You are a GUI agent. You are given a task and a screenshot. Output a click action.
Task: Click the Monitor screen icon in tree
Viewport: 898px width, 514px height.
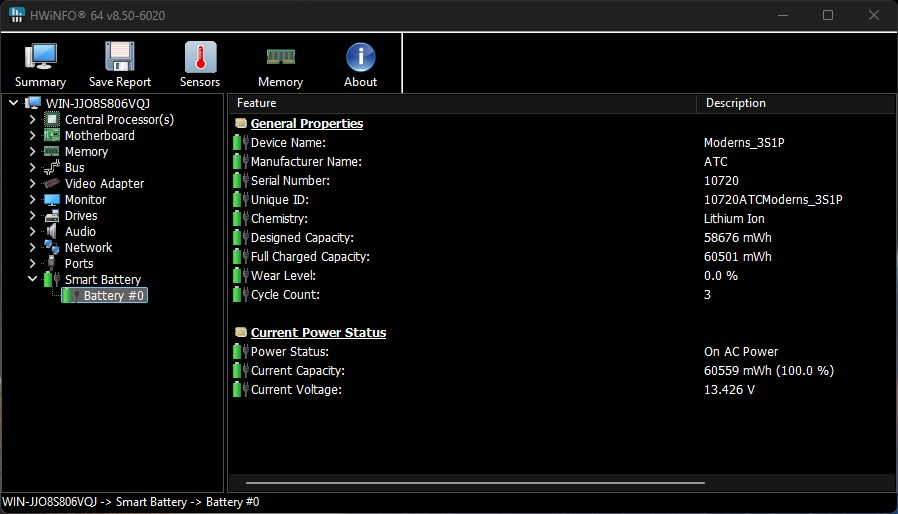[52, 199]
